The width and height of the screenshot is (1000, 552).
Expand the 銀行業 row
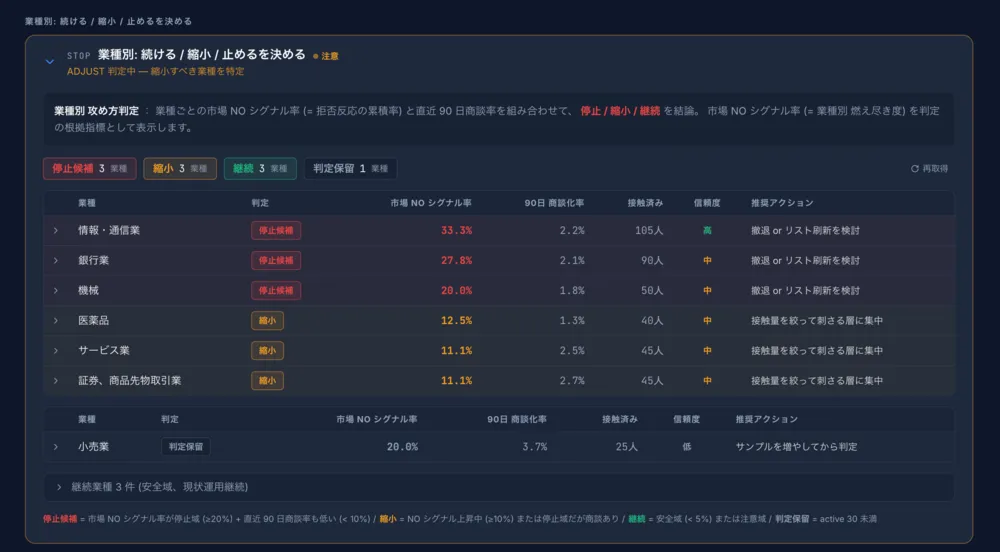(55, 261)
